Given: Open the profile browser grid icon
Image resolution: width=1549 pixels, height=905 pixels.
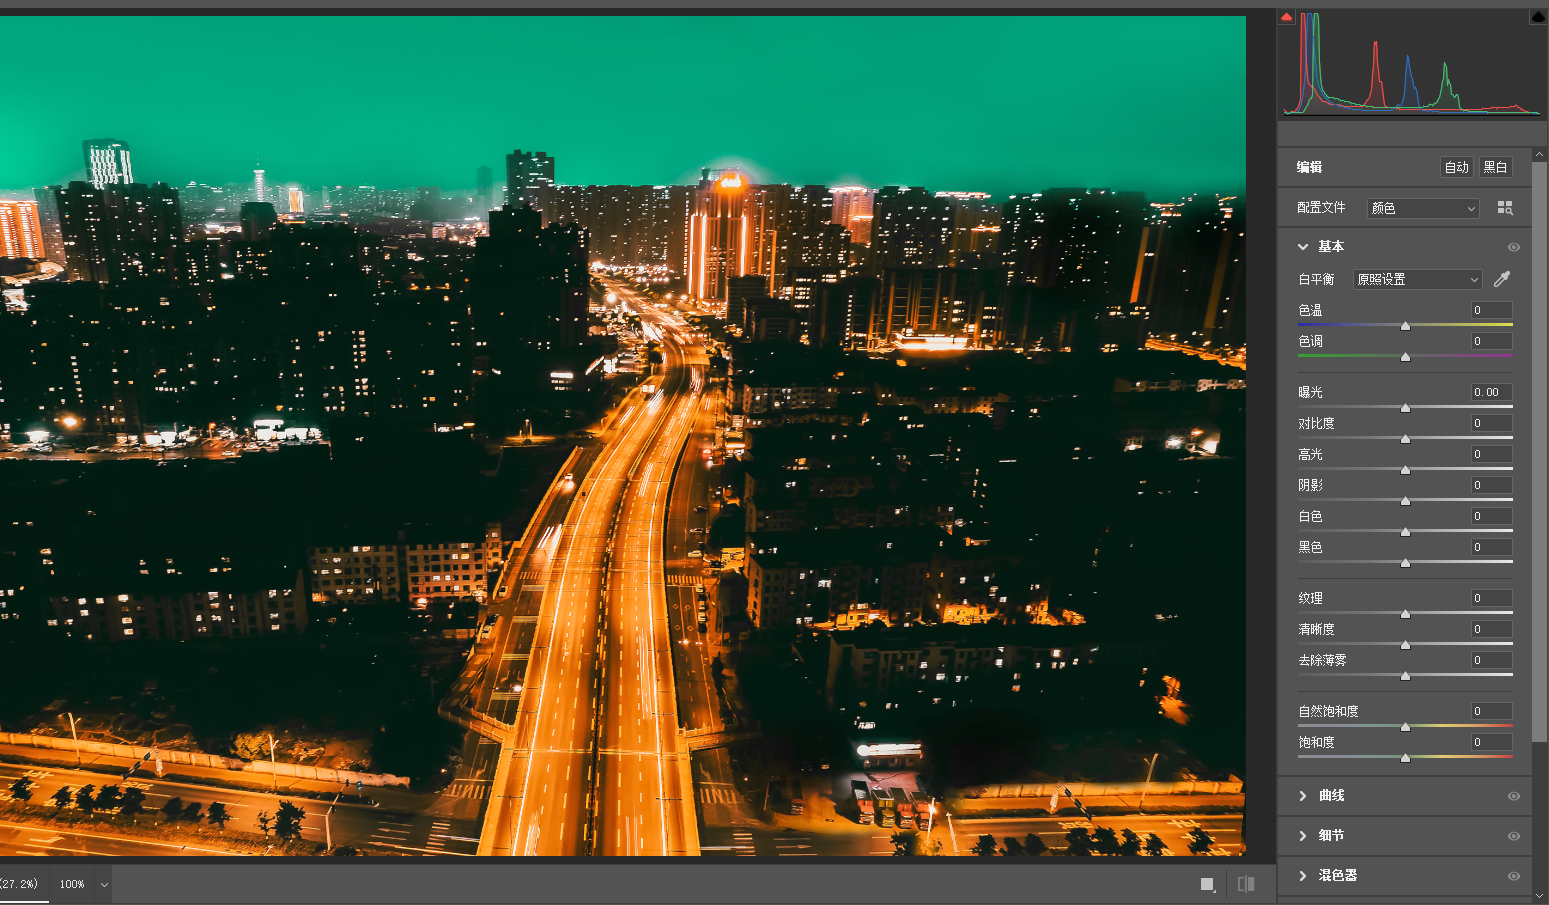Looking at the screenshot, I should point(1505,208).
